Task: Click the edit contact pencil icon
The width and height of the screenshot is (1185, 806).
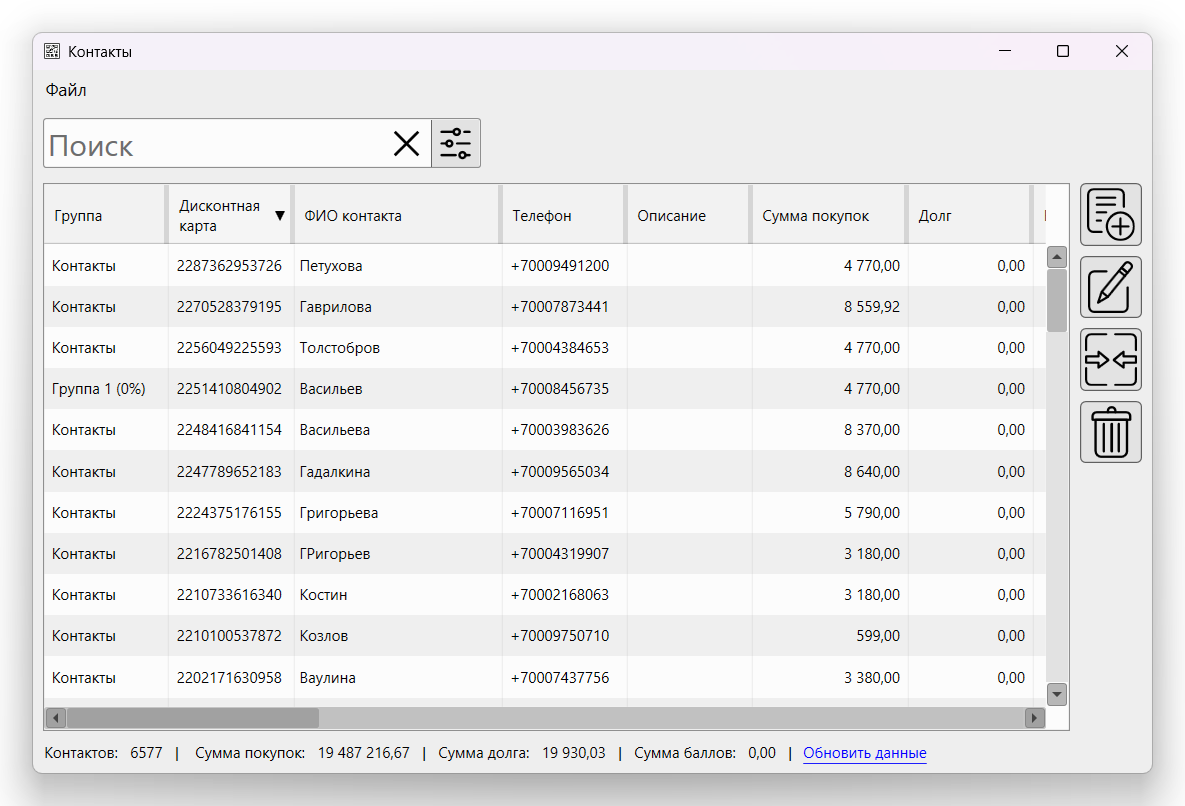Action: (1110, 287)
